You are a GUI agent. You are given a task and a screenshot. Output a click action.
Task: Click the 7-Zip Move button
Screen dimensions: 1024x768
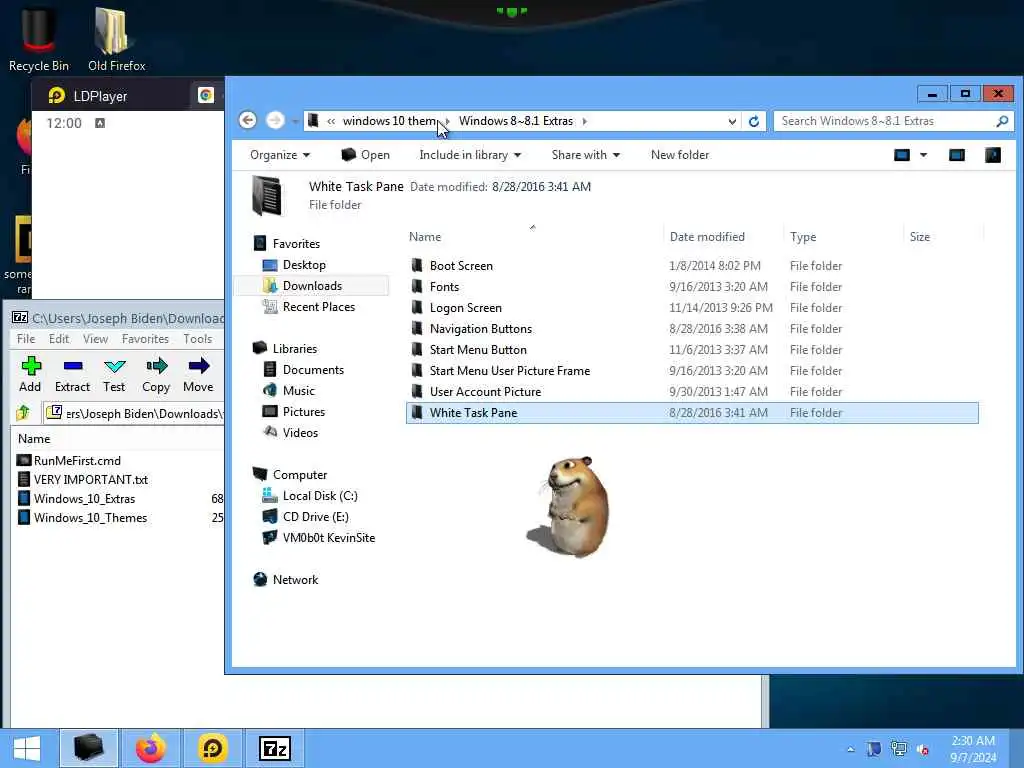(x=199, y=374)
